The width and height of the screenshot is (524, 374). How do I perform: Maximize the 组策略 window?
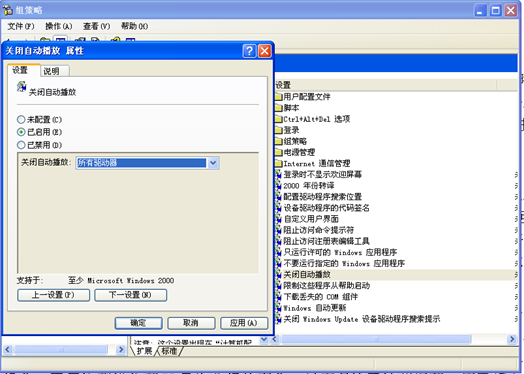click(495, 11)
